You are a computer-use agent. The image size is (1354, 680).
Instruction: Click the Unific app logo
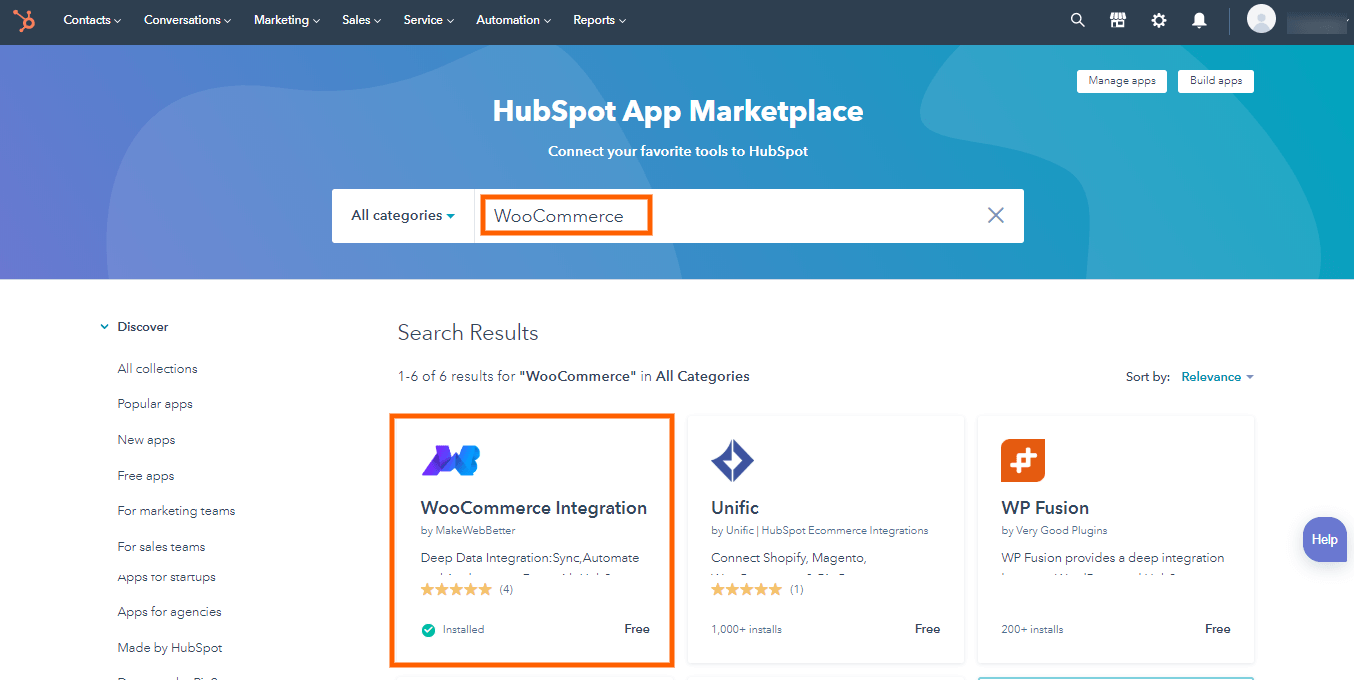(x=732, y=461)
